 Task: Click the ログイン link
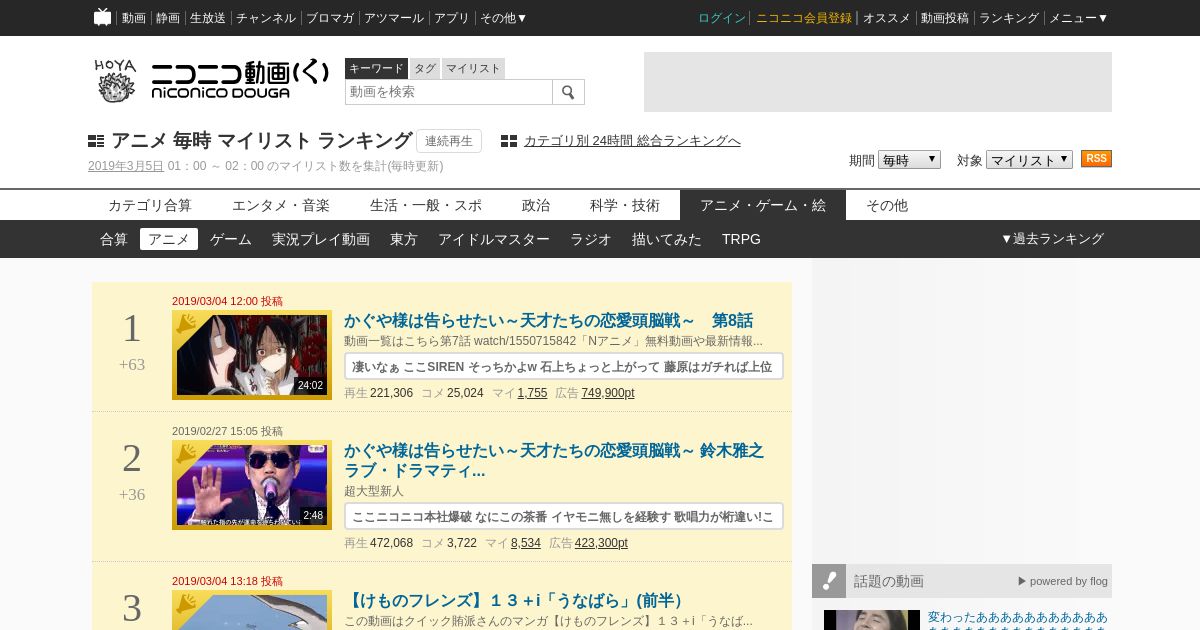pos(722,18)
